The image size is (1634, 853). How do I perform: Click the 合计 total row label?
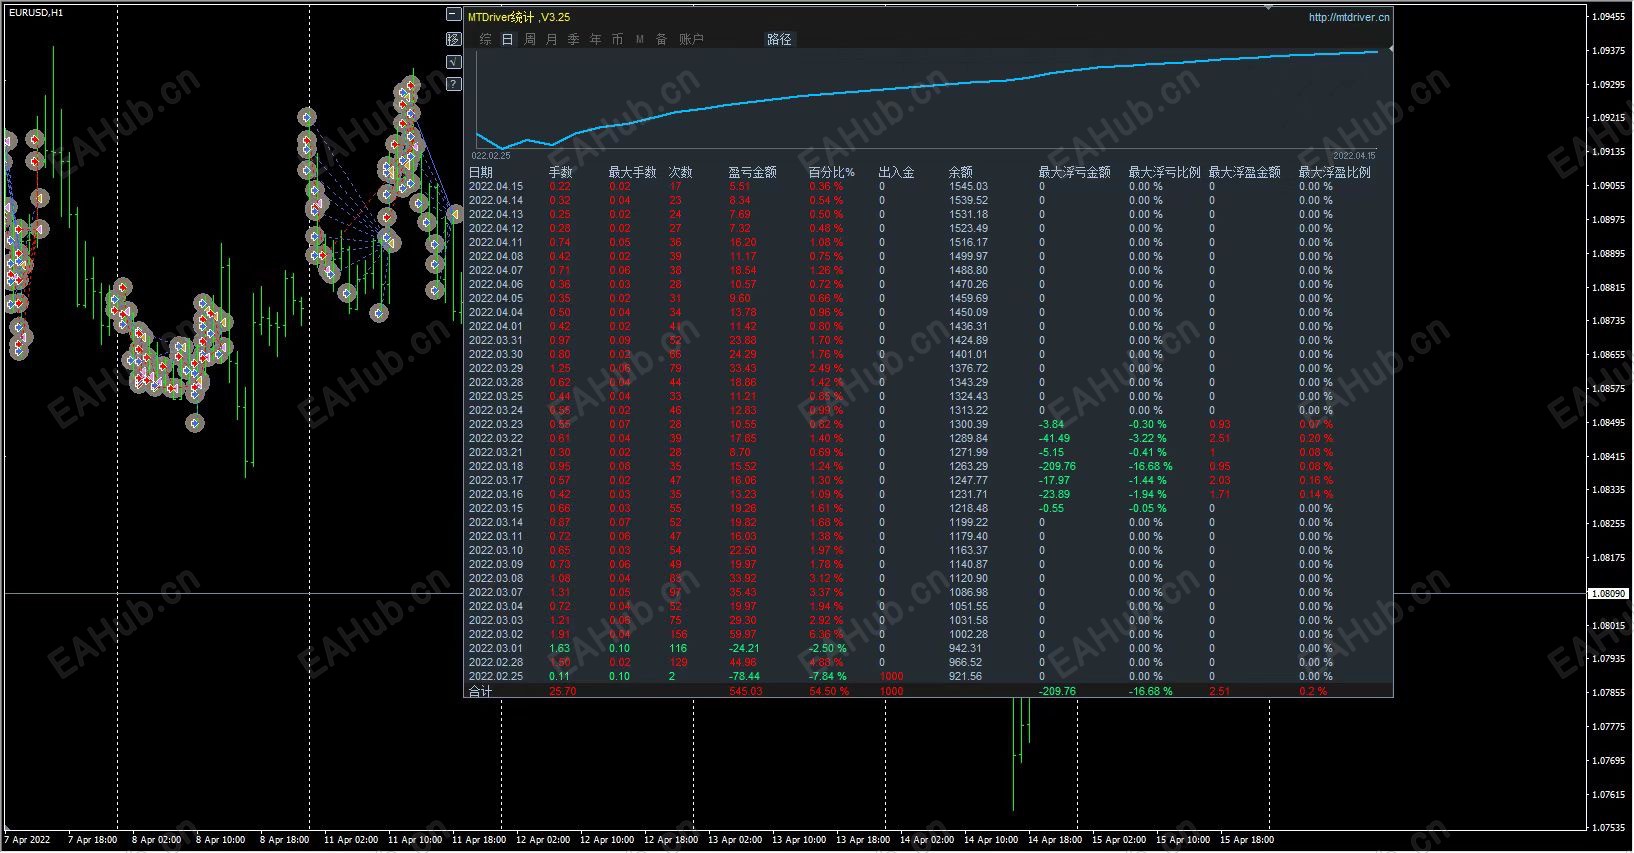[x=481, y=691]
